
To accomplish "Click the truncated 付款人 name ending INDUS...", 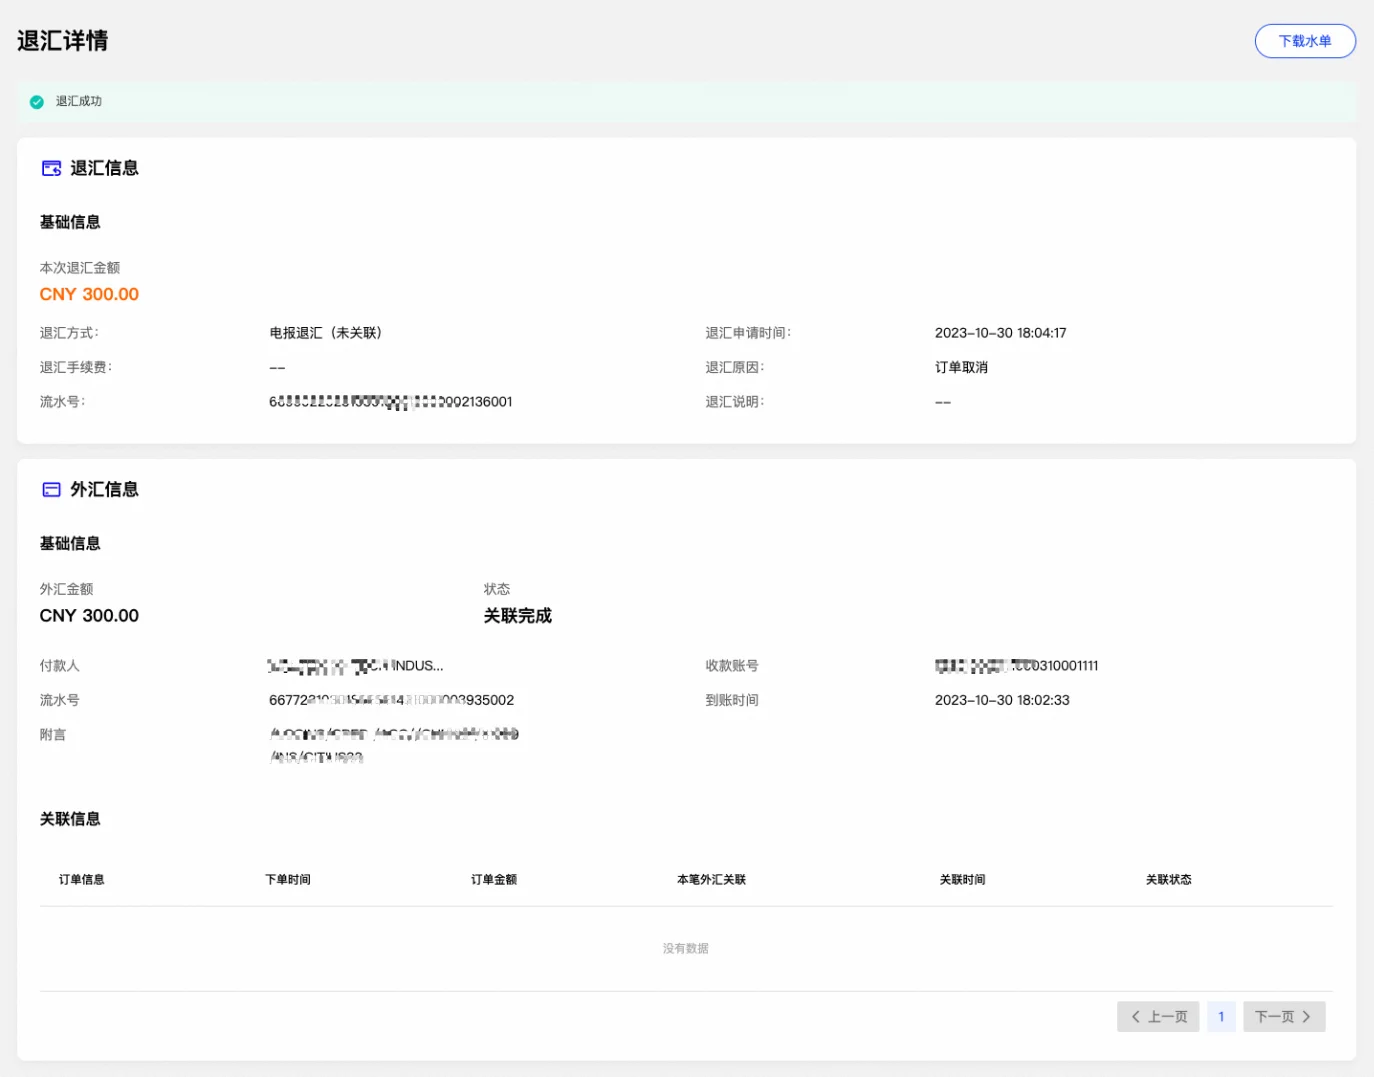I will 355,666.
